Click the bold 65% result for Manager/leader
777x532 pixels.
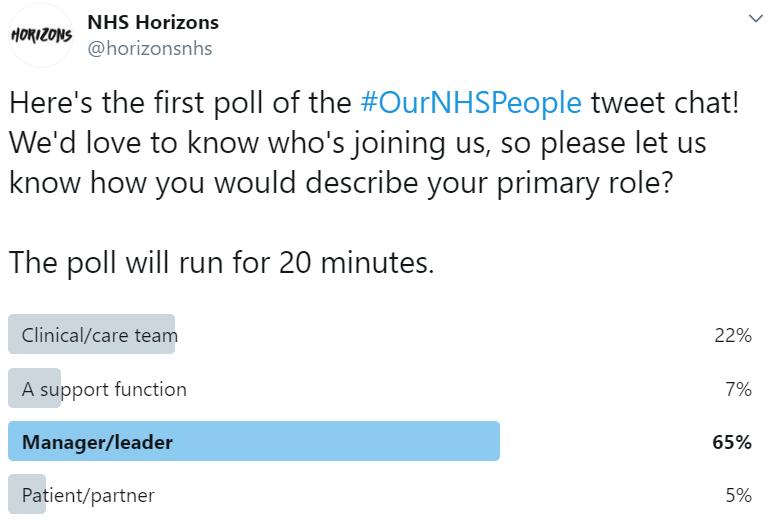(732, 442)
